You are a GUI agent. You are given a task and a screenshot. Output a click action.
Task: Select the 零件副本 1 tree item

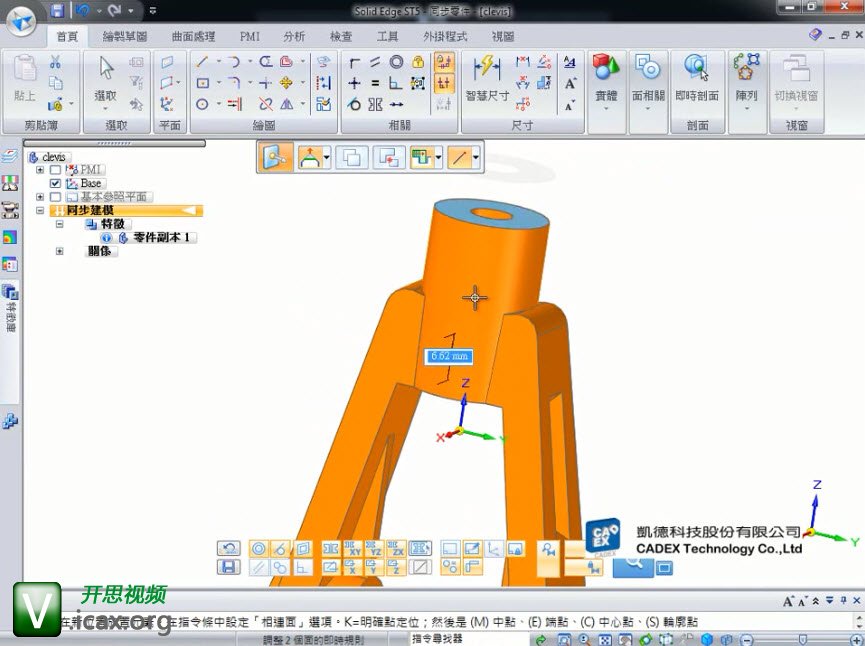pyautogui.click(x=164, y=238)
